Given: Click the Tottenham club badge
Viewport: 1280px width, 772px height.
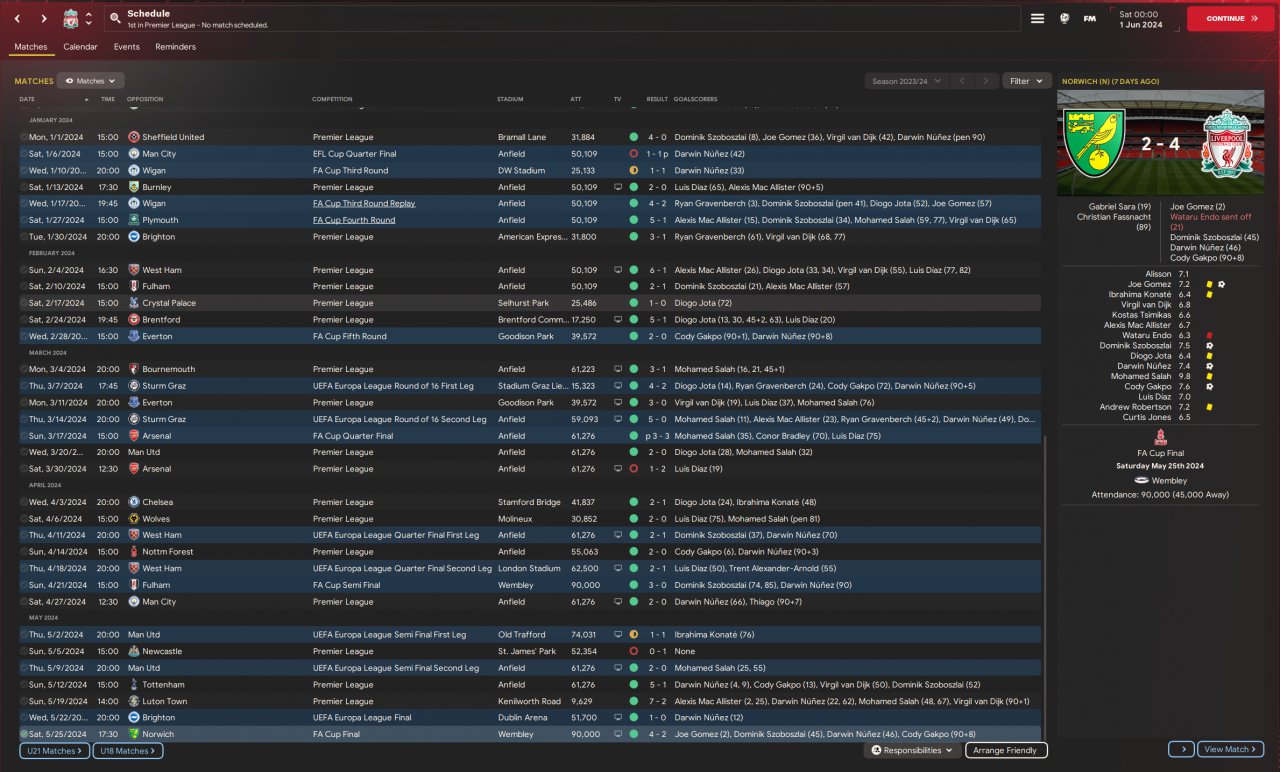Looking at the screenshot, I should [134, 685].
